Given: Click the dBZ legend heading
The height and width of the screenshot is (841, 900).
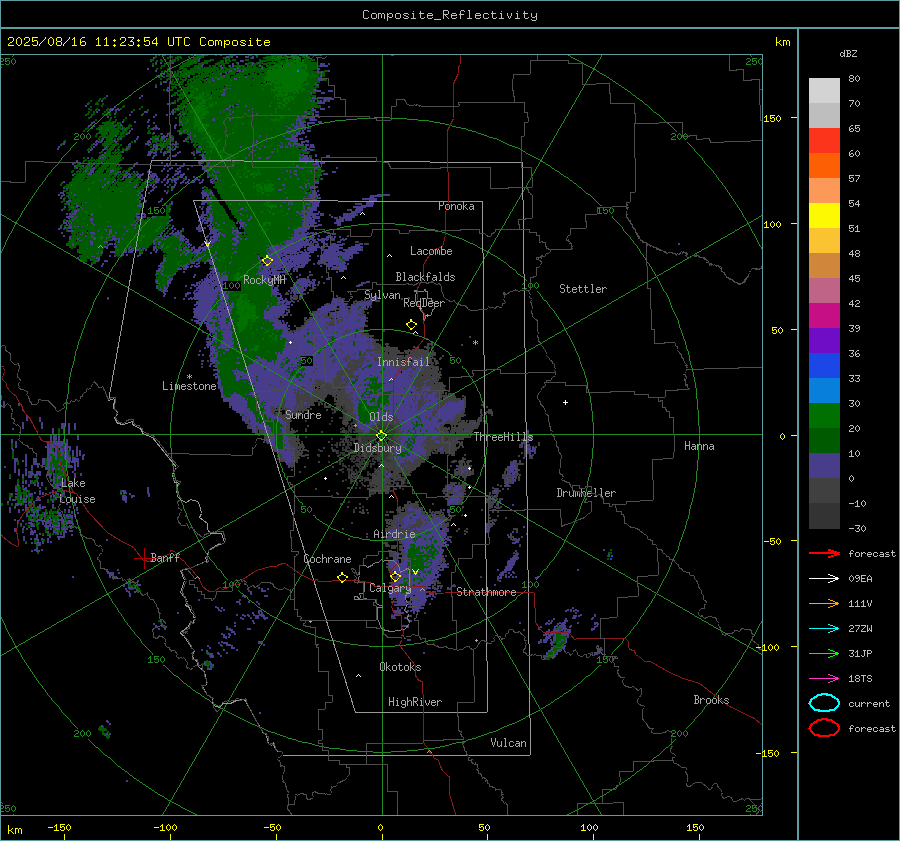Looking at the screenshot, I should [848, 54].
